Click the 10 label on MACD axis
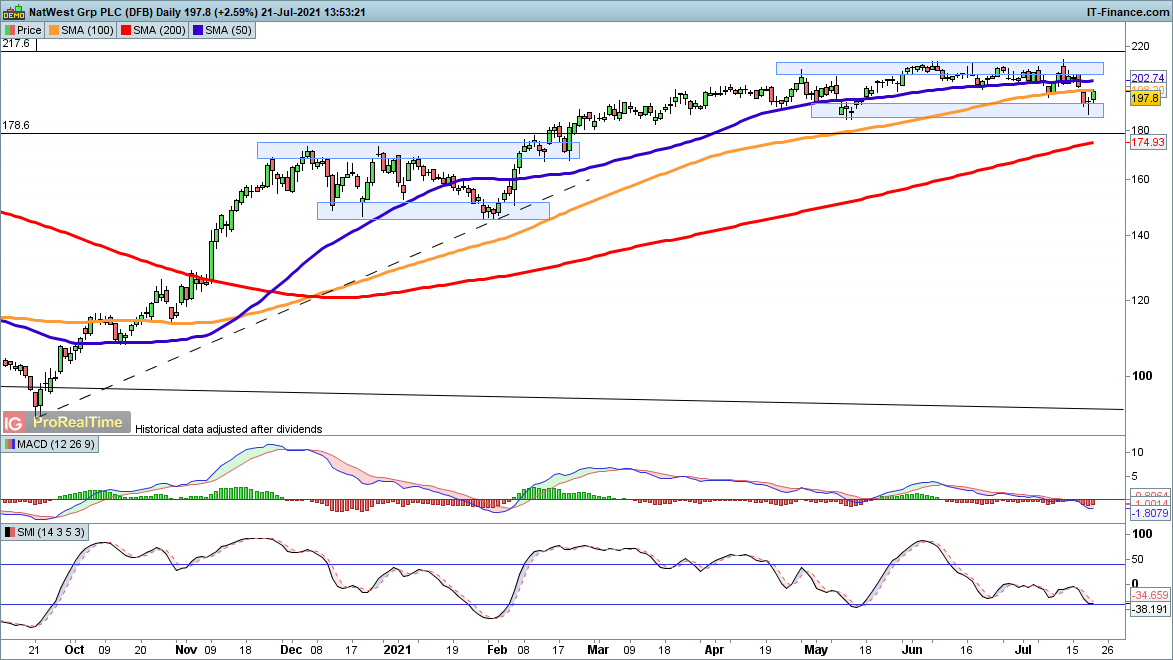The image size is (1173, 660). pos(1137,452)
